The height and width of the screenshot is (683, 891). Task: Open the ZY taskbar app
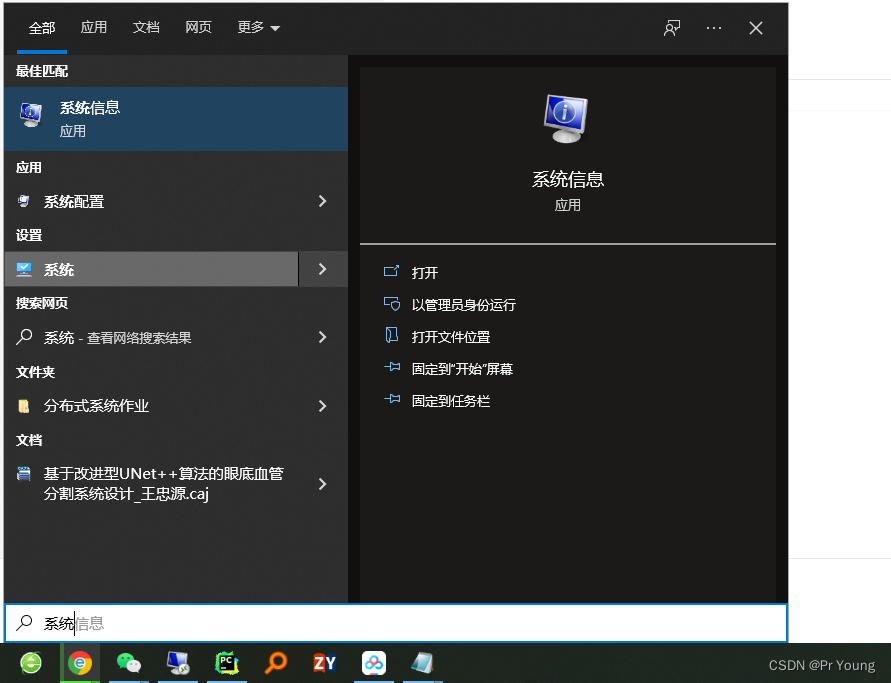coord(325,663)
